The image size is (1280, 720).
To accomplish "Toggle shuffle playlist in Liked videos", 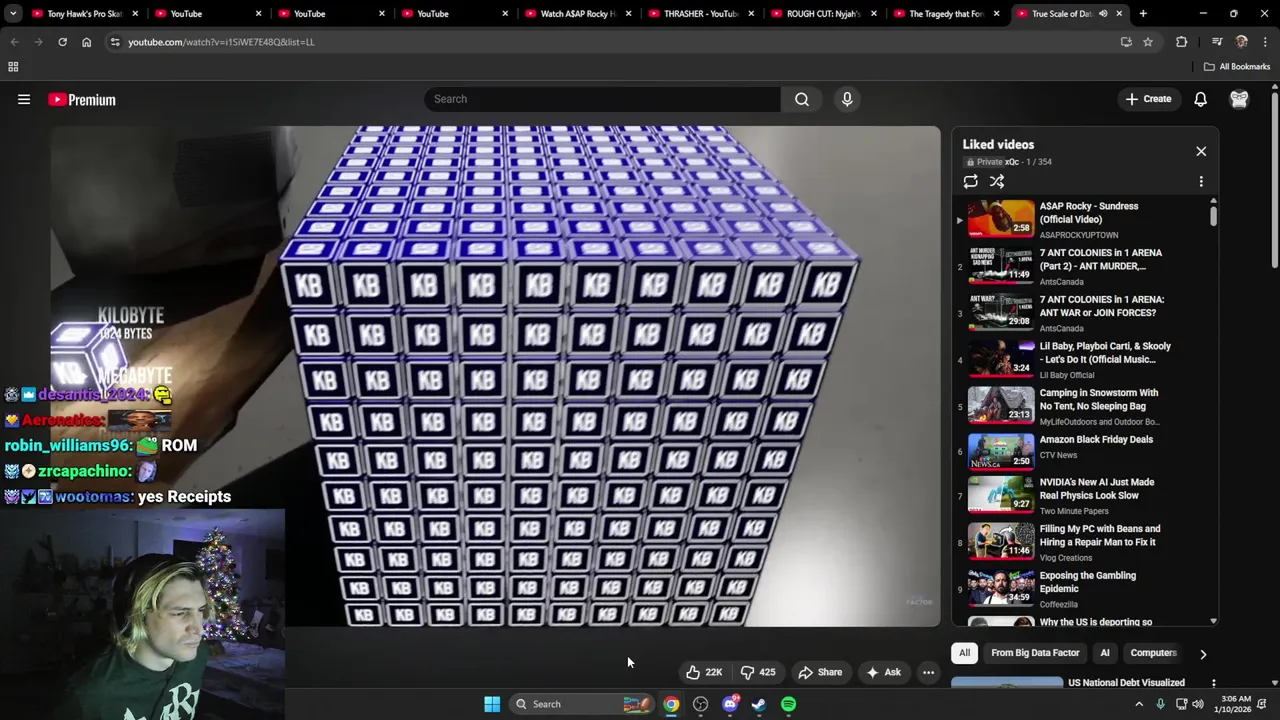I will (x=997, y=181).
